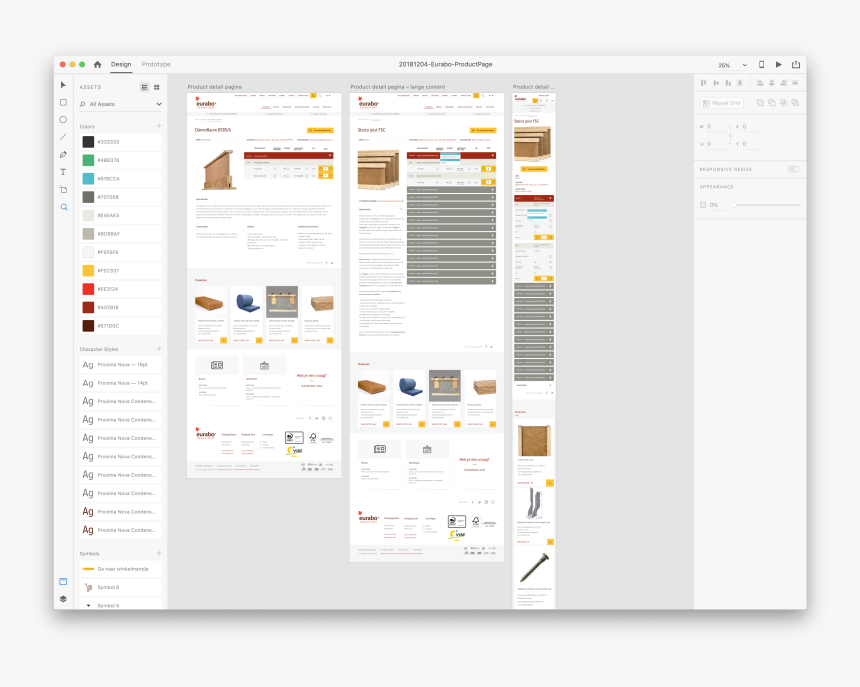
Task: Toggle Responsive Resize switch
Action: point(794,169)
